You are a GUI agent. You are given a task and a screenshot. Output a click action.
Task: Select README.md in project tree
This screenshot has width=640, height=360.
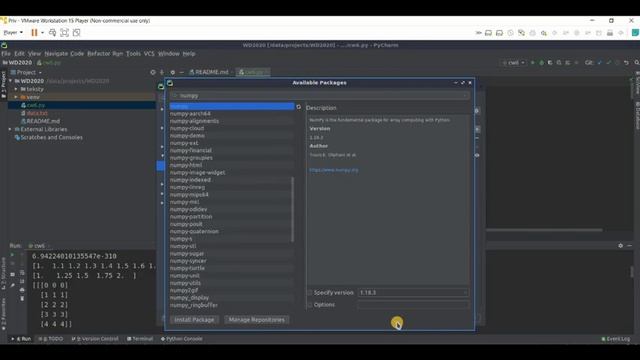(43, 121)
